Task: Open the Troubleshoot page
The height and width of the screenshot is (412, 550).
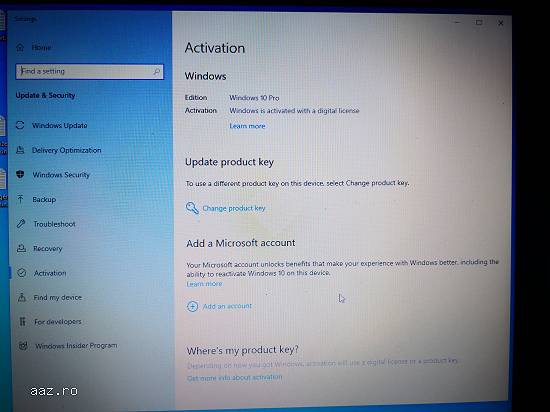Action: click(x=54, y=224)
